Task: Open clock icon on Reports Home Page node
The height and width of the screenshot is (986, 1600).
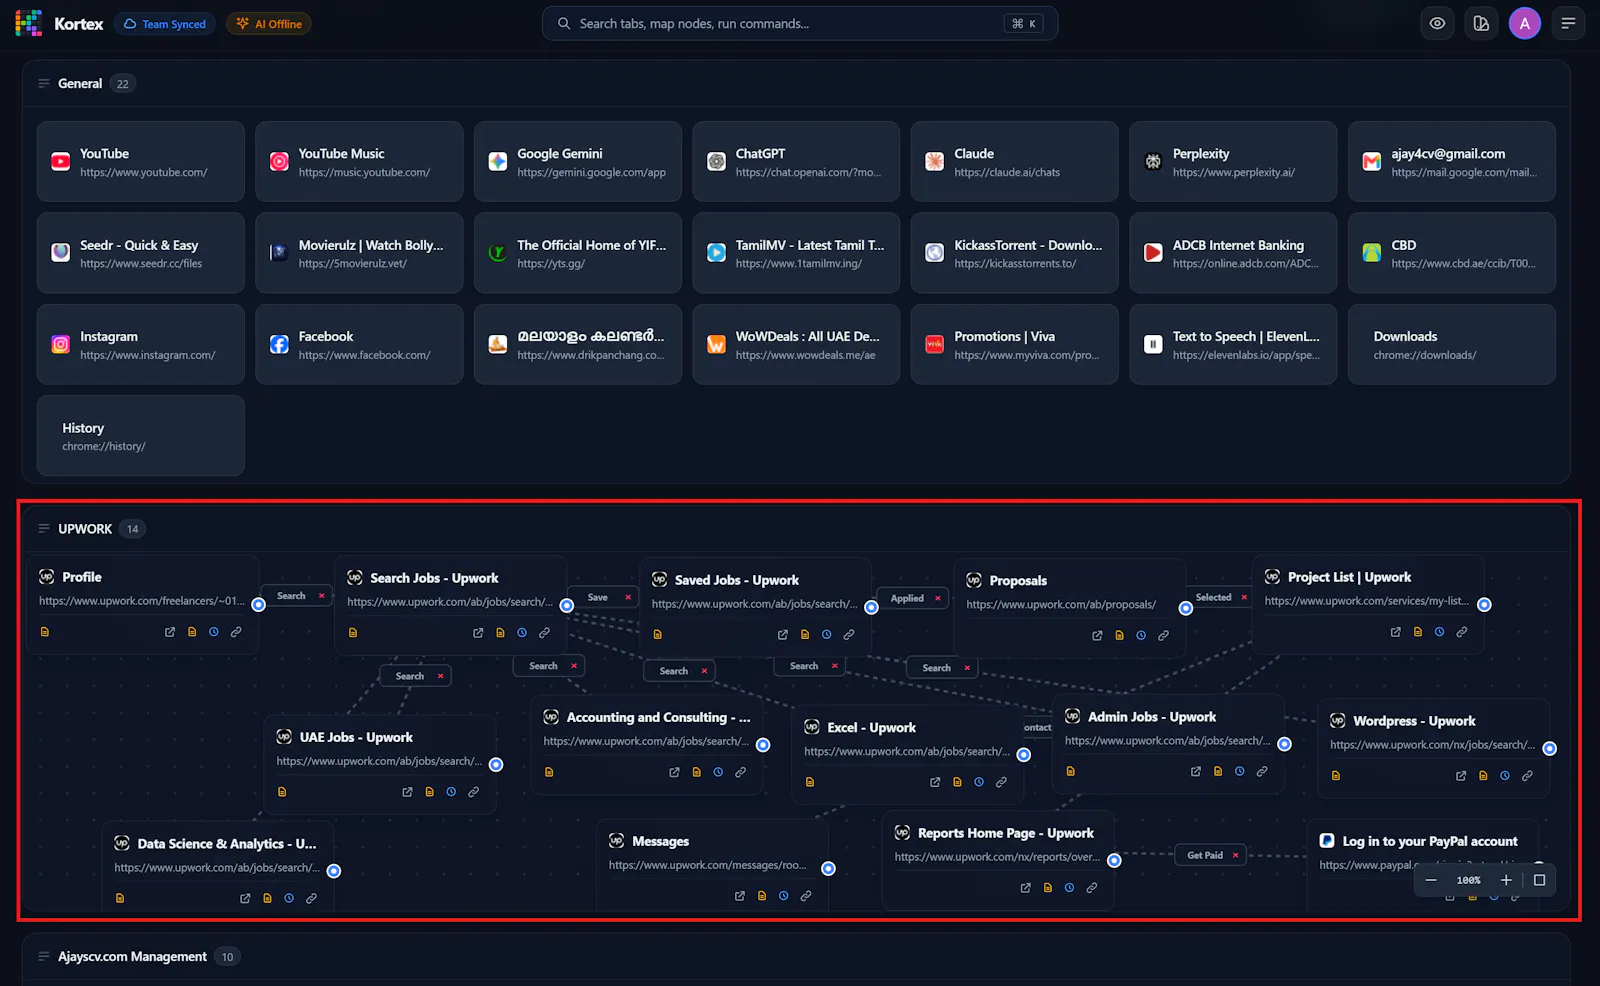Action: point(1069,887)
